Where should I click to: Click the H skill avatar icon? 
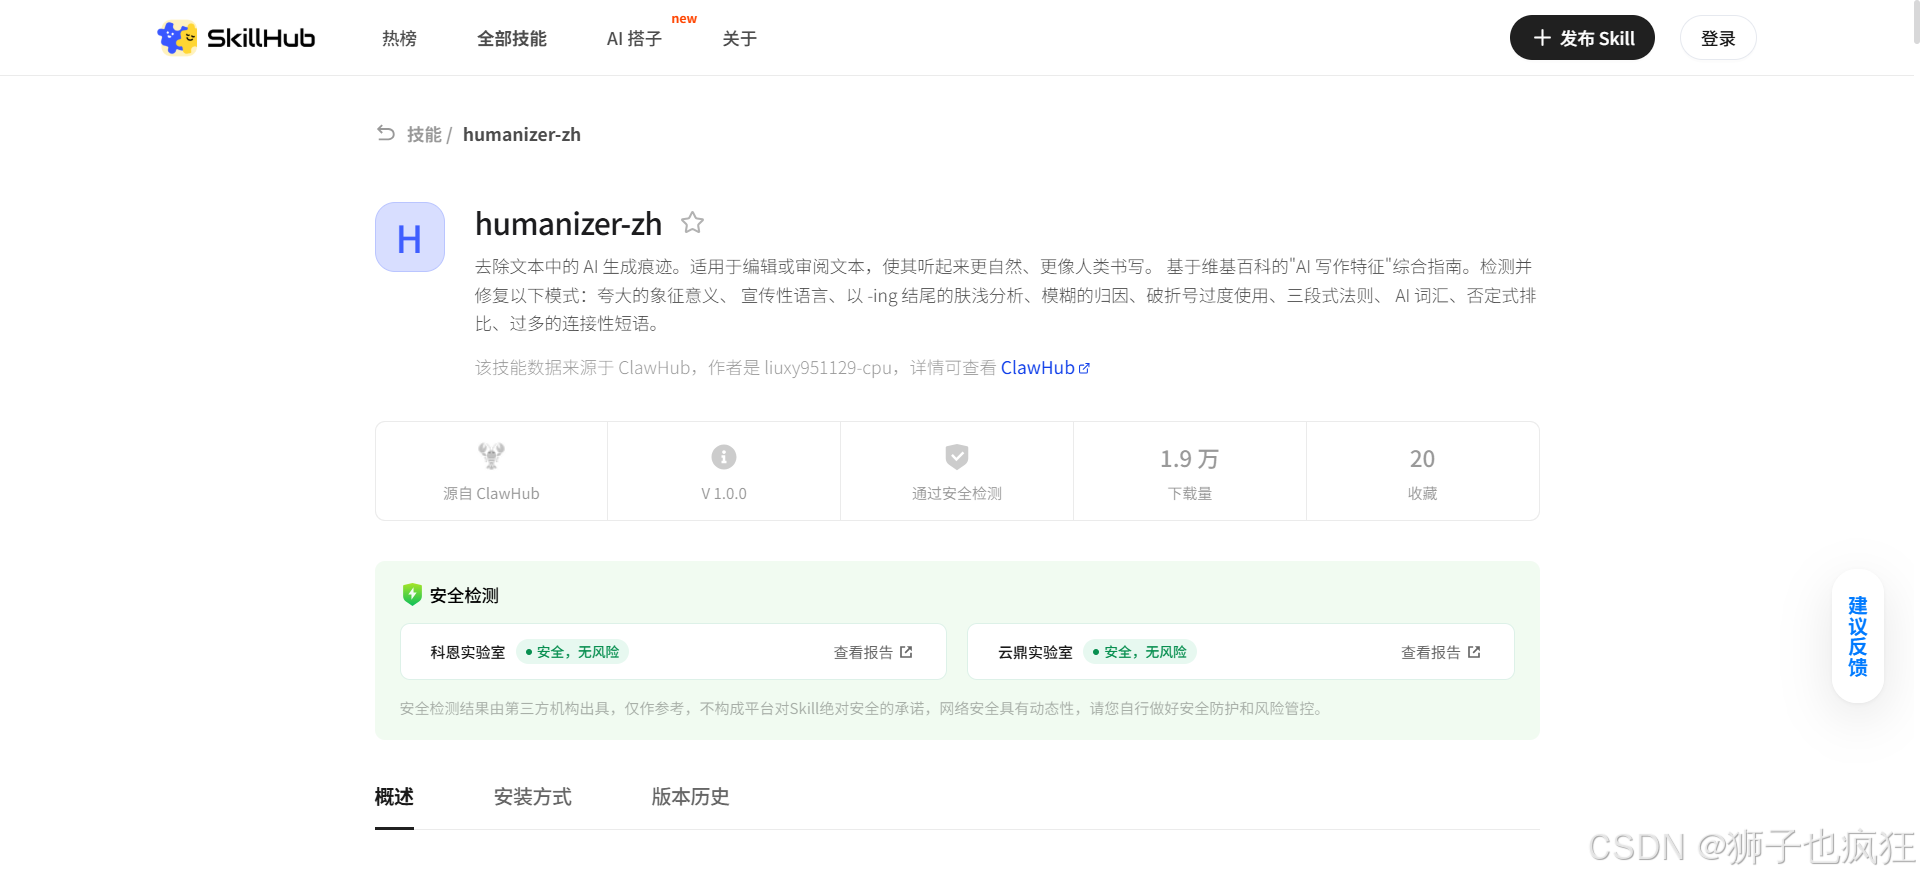[x=410, y=237]
